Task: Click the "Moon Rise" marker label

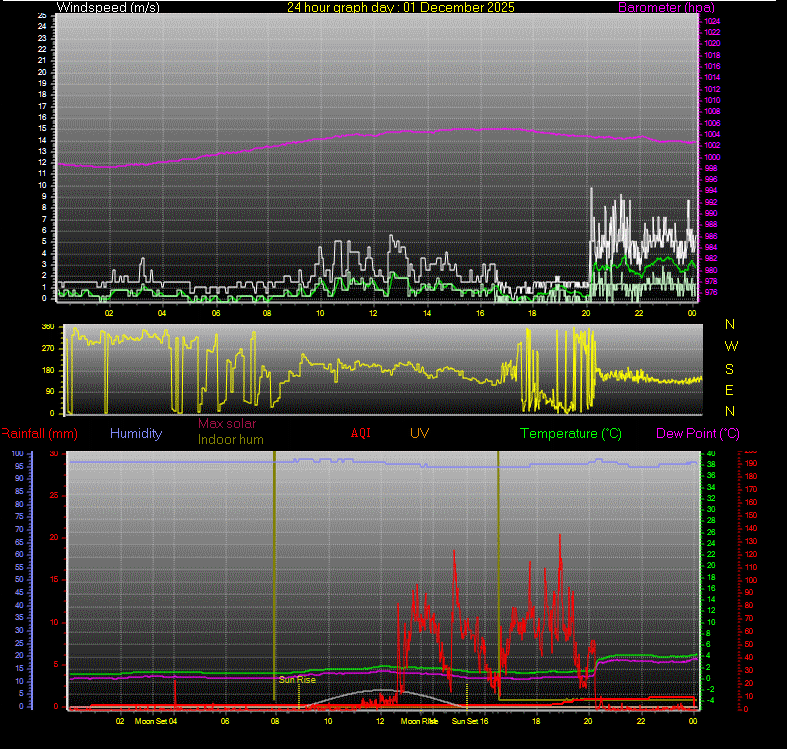Action: (419, 721)
